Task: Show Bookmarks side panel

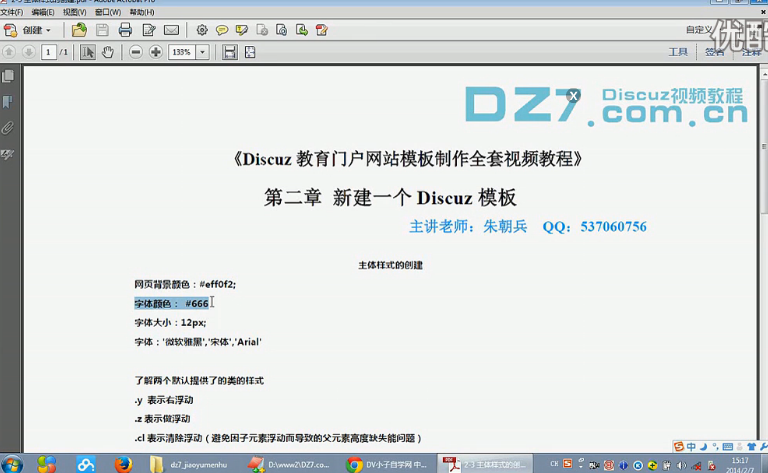Action: point(8,102)
